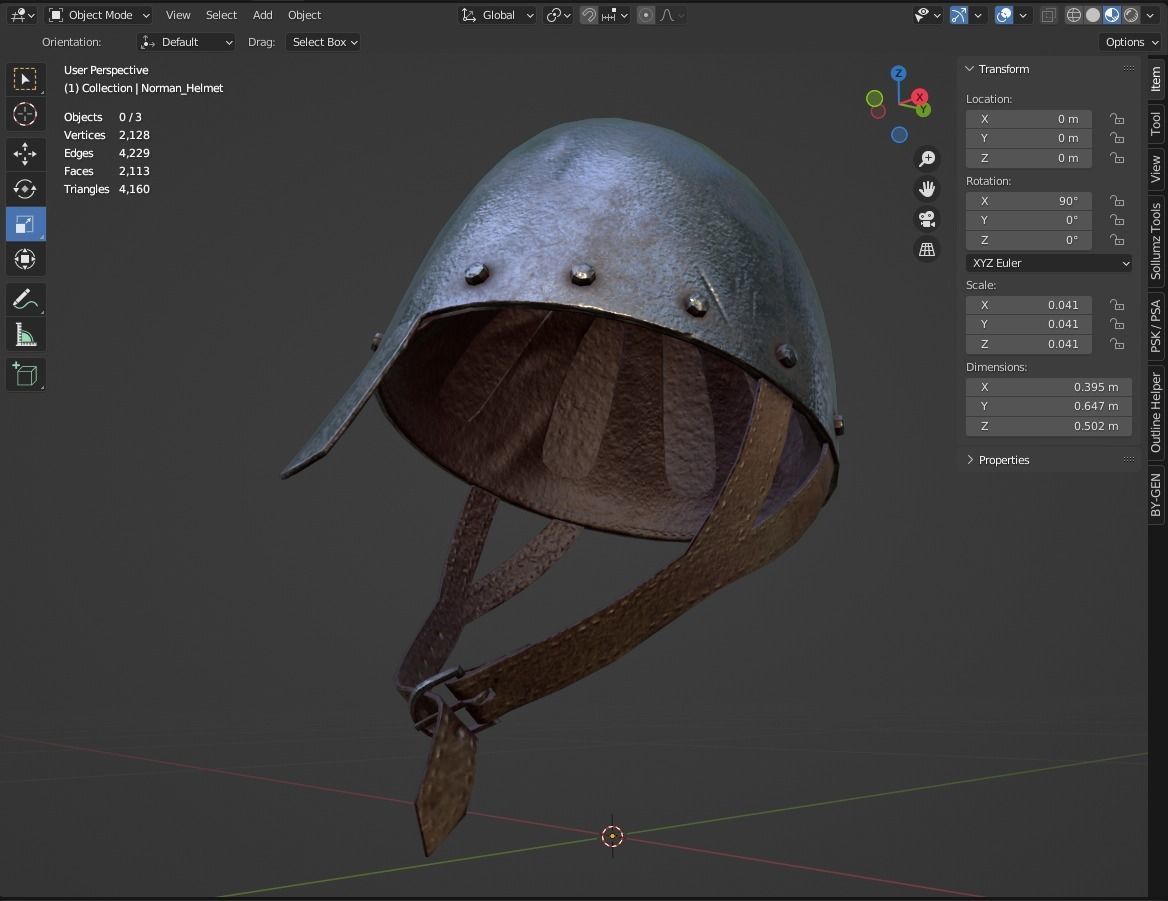1168x901 pixels.
Task: Click the Rotation X 90° field
Action: pyautogui.click(x=1029, y=200)
